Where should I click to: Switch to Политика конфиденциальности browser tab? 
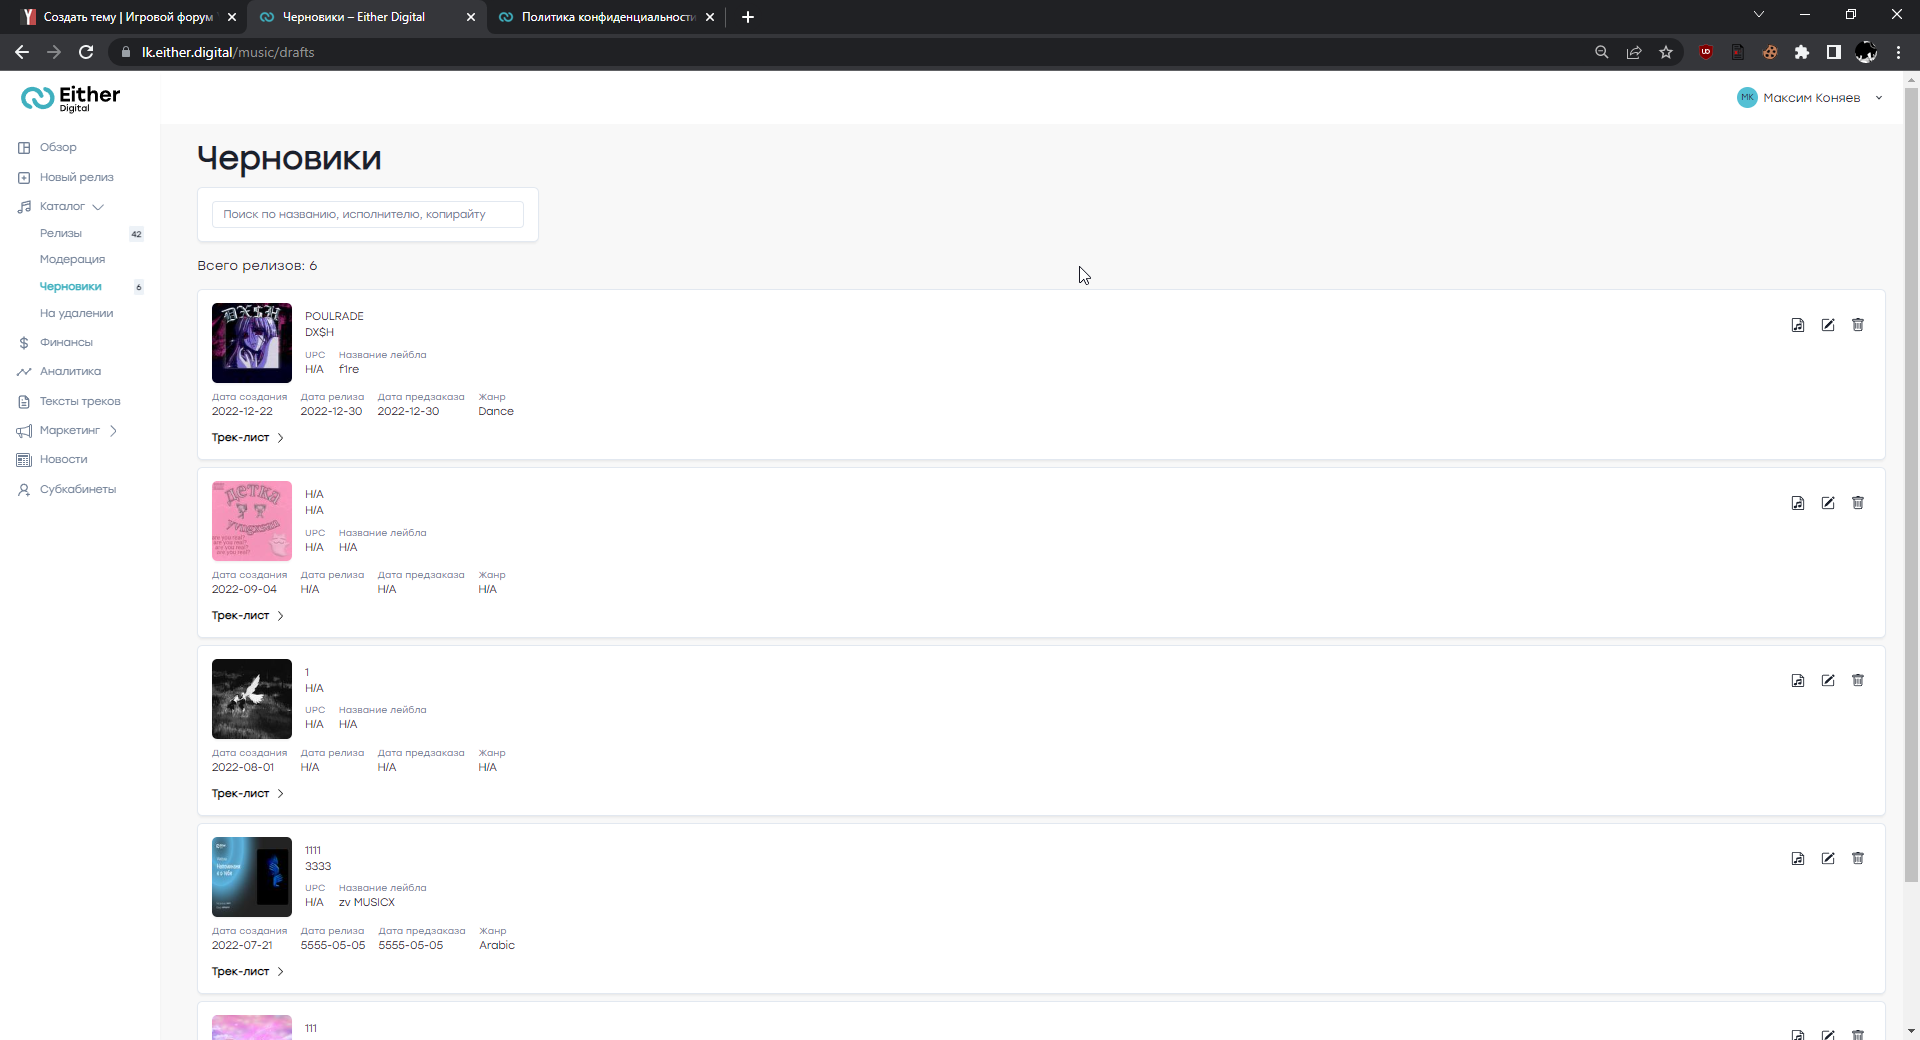click(x=608, y=17)
